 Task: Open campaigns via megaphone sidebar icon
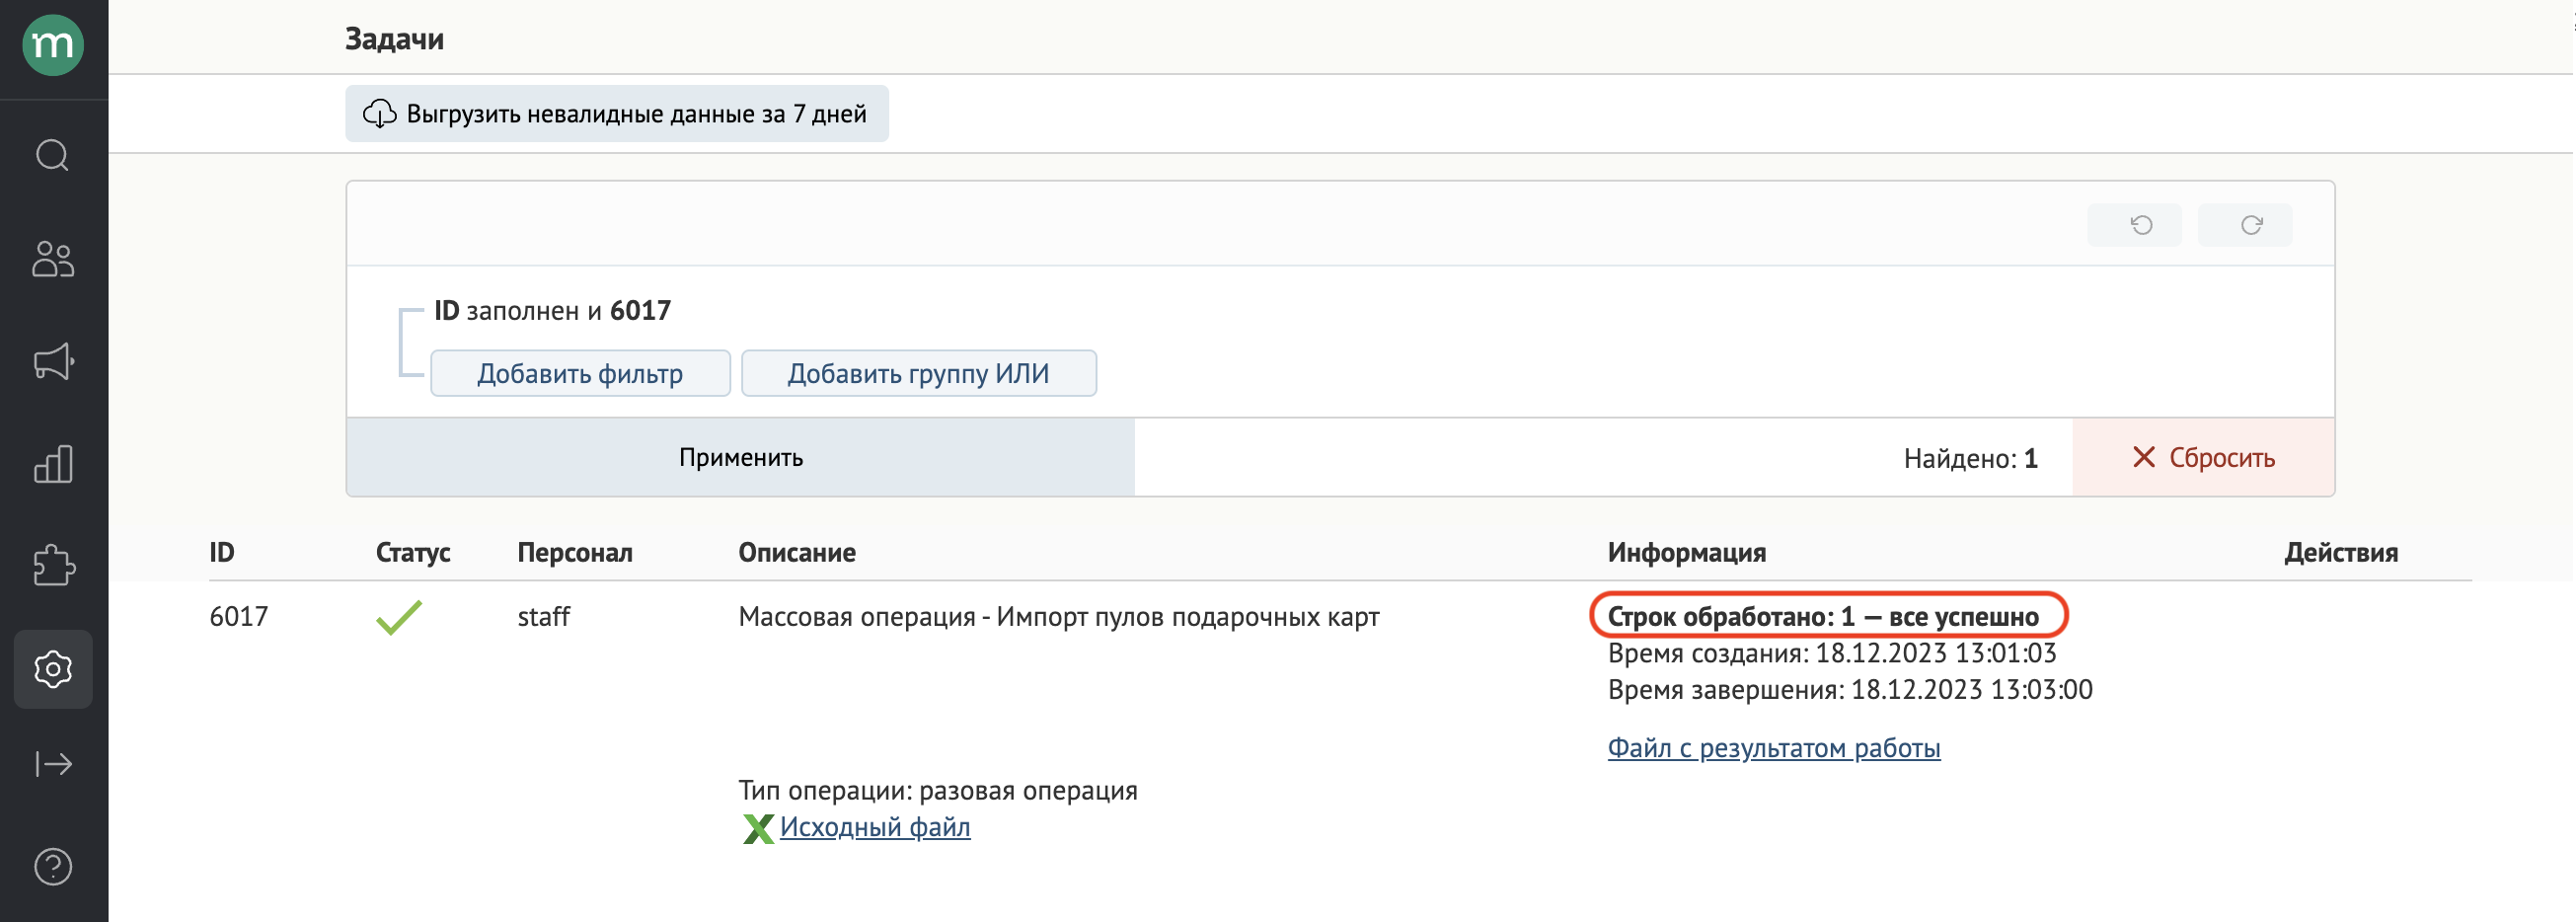click(53, 361)
